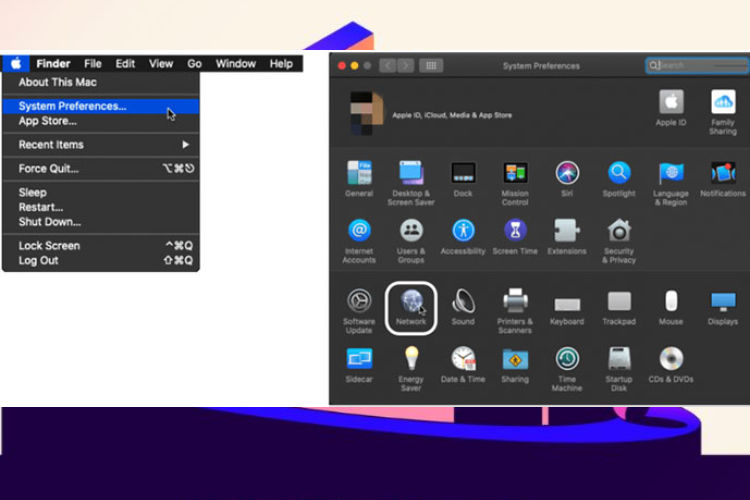Open Startup Disk preferences
The image size is (750, 500).
(619, 368)
